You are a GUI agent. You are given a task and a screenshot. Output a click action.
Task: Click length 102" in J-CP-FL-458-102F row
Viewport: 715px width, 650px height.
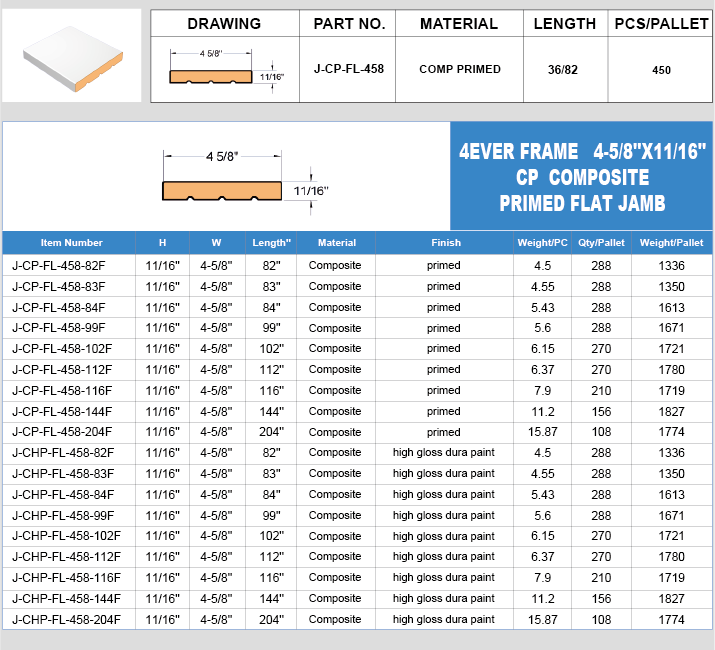point(271,349)
